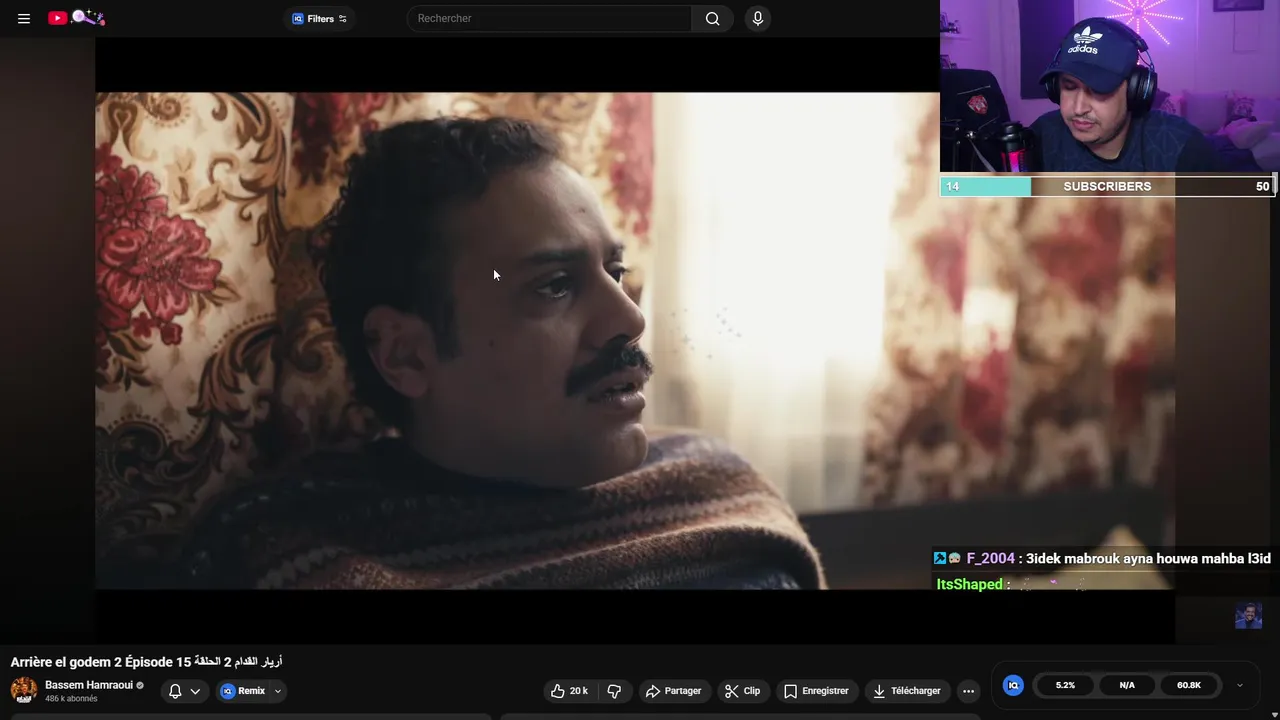Click Enregistrer to save the video
The width and height of the screenshot is (1280, 720).
(x=816, y=691)
